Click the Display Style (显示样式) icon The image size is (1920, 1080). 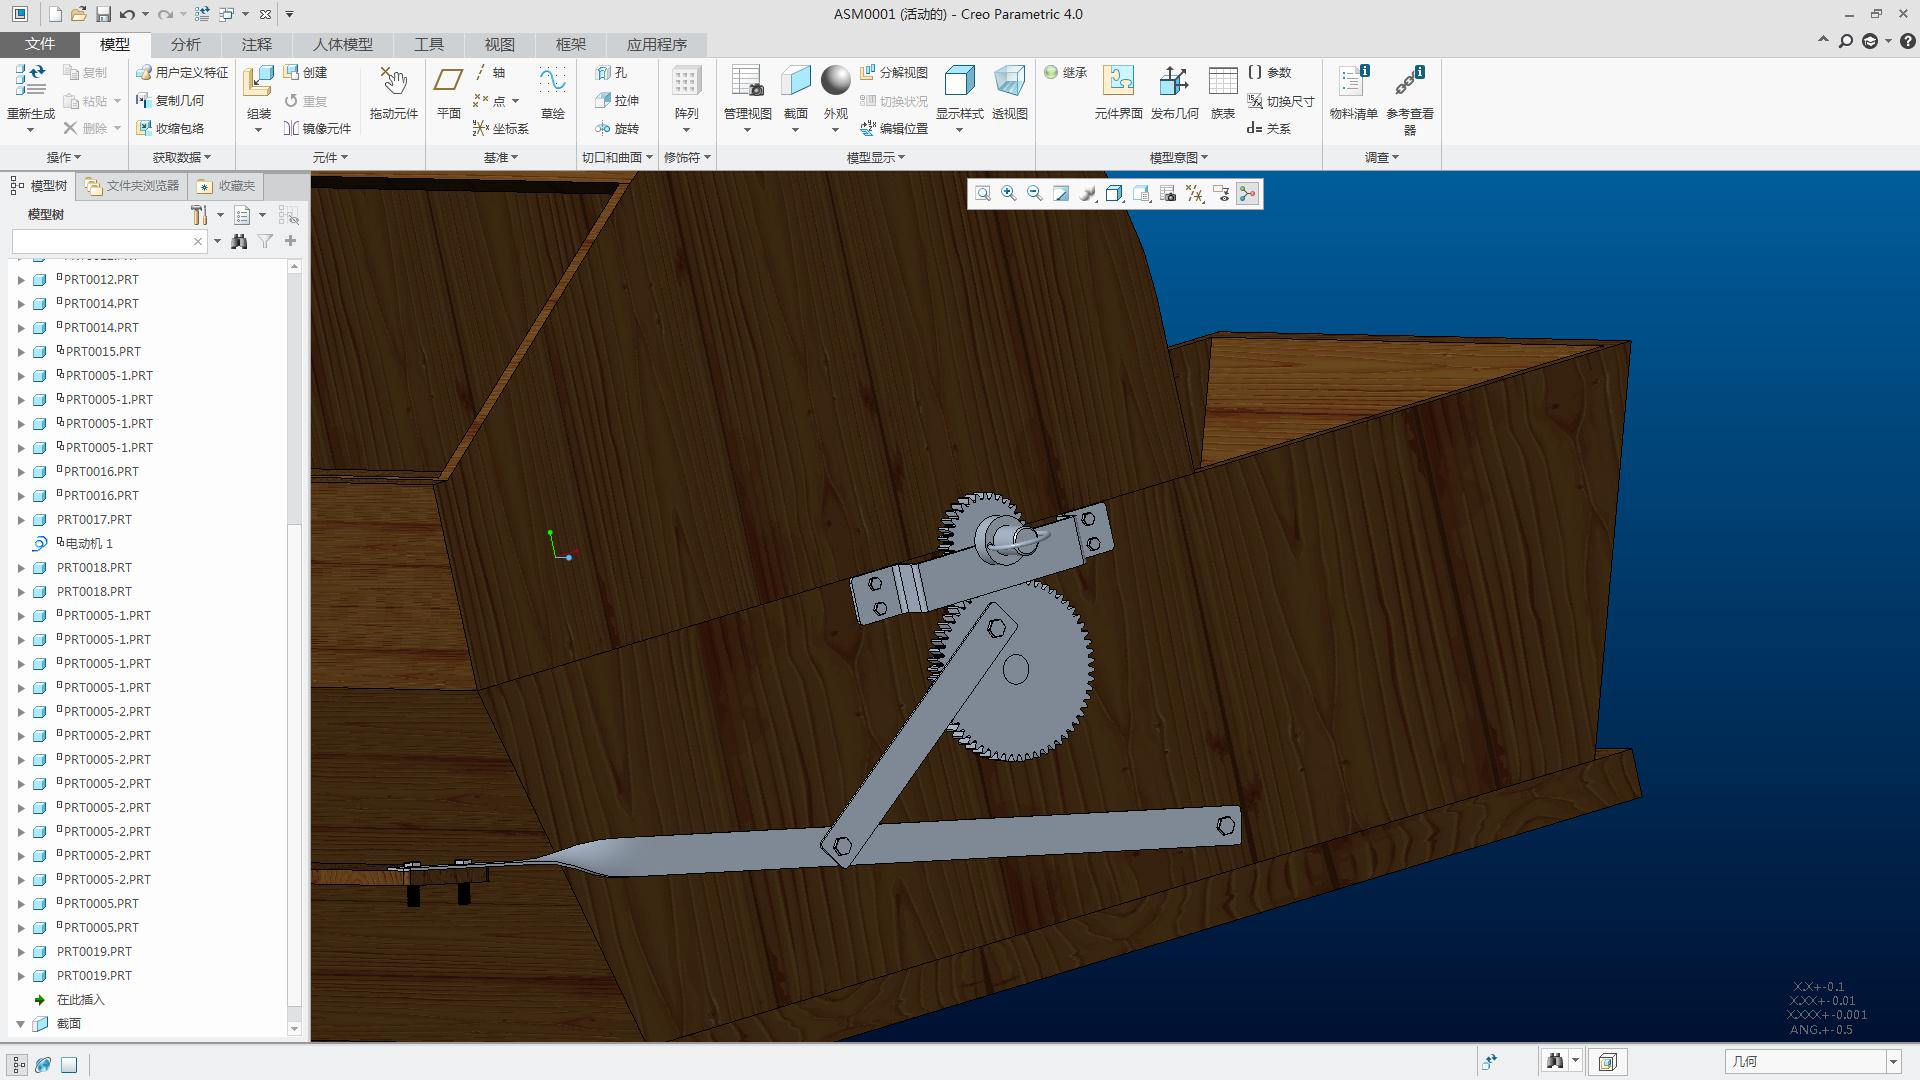(960, 81)
